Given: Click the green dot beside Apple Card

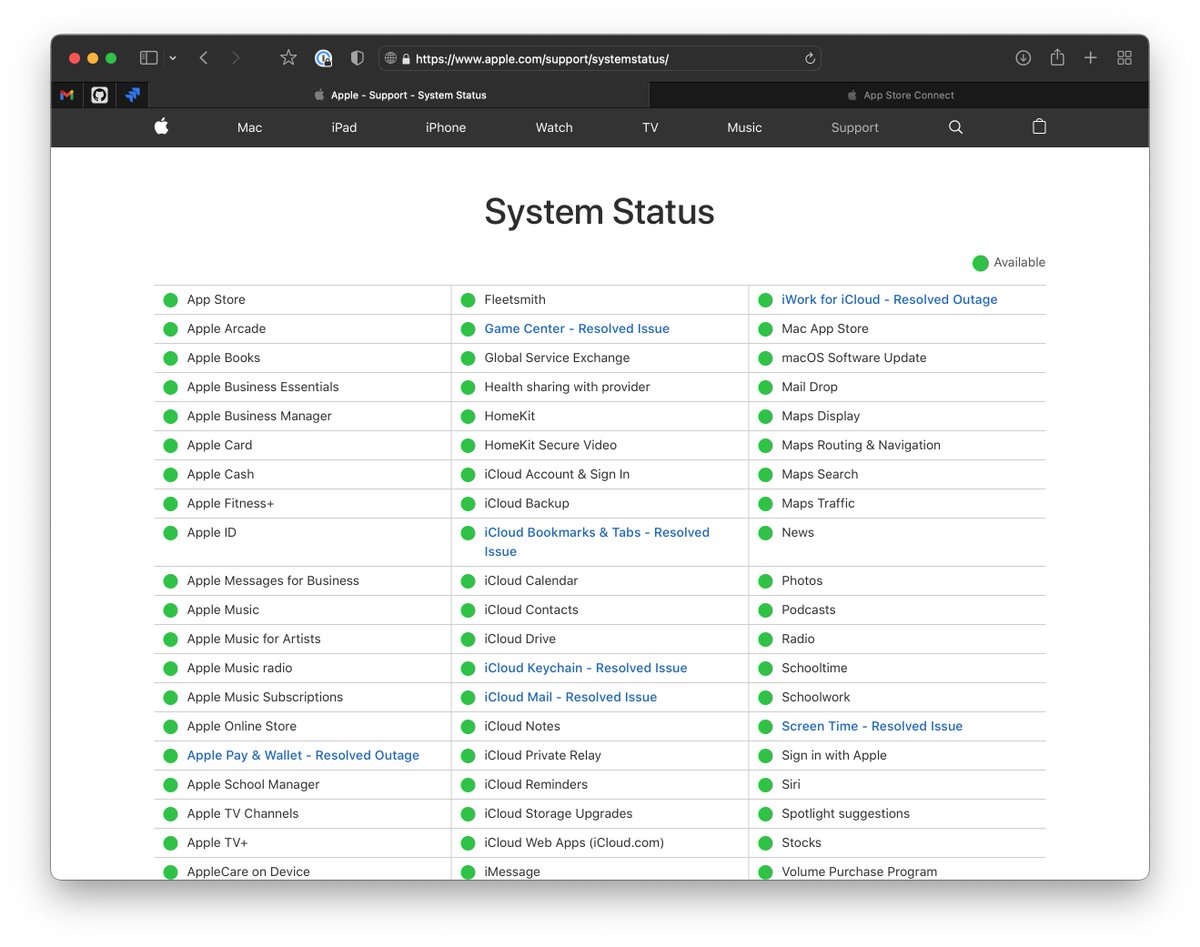Looking at the screenshot, I should (170, 445).
